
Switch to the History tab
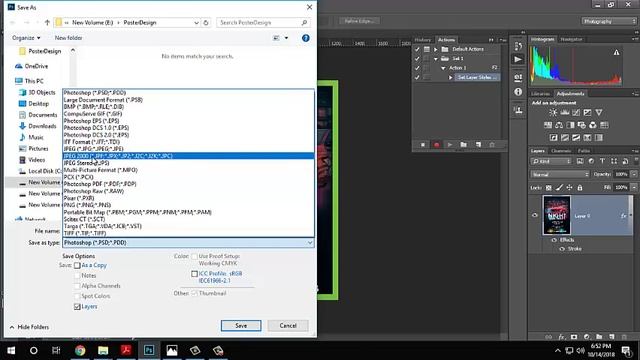[423, 40]
